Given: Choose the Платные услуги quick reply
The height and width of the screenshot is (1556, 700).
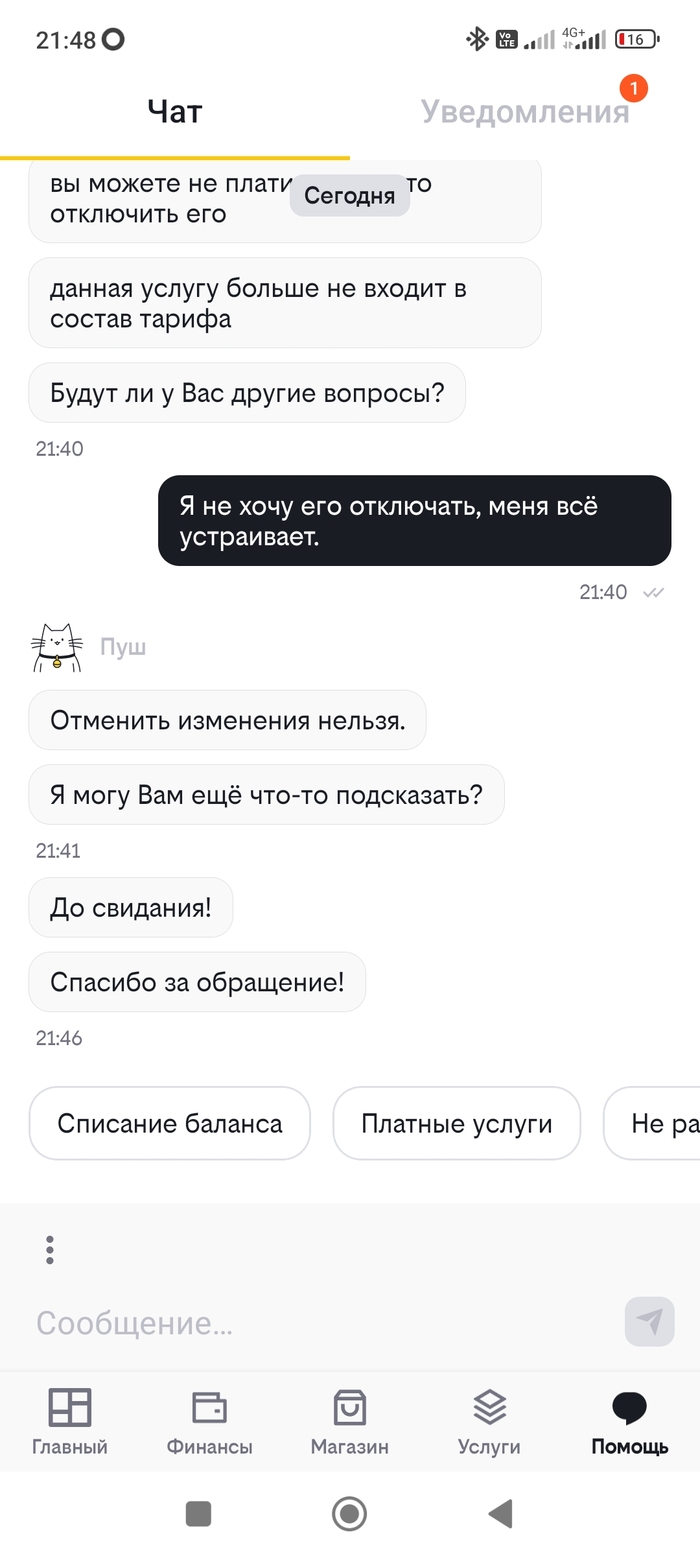Looking at the screenshot, I should coord(456,1123).
